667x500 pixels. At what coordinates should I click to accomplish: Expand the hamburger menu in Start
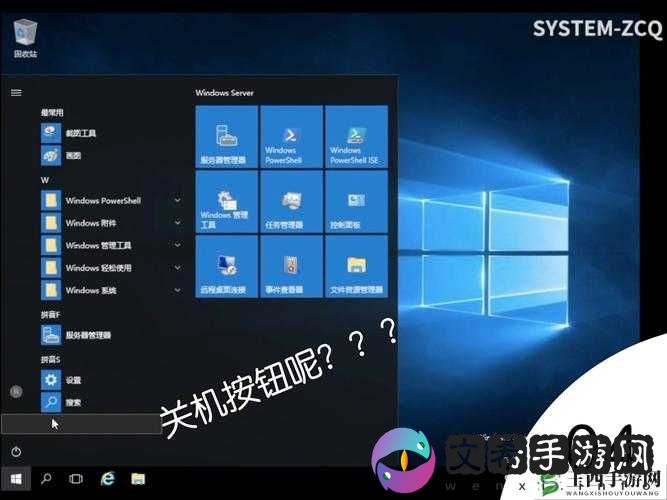point(16,92)
